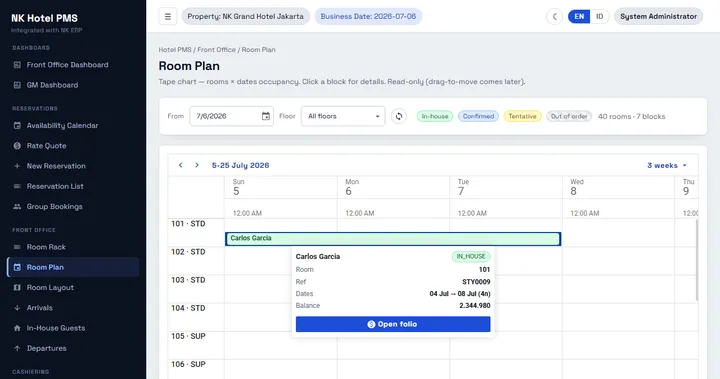This screenshot has height=379, width=720.
Task: Select ID language option
Action: point(599,17)
